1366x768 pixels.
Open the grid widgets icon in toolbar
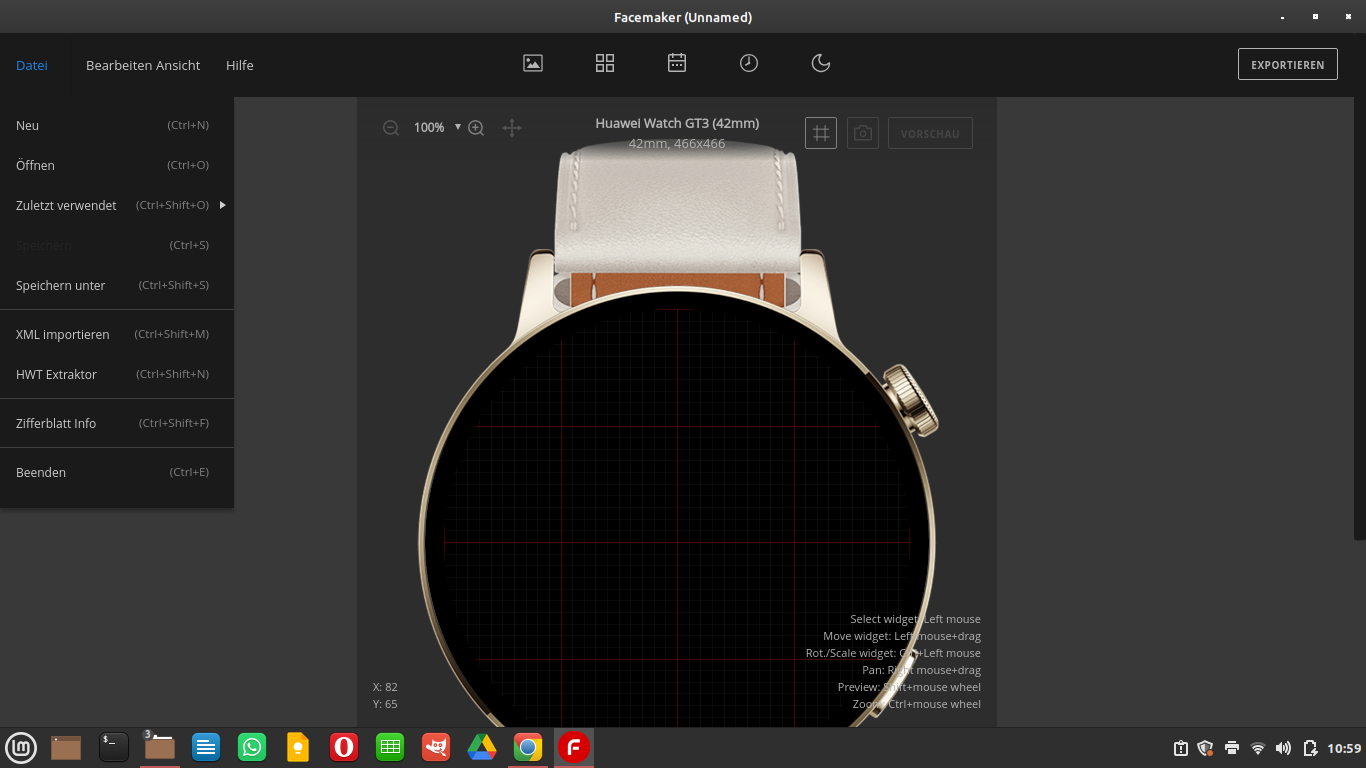(x=605, y=63)
